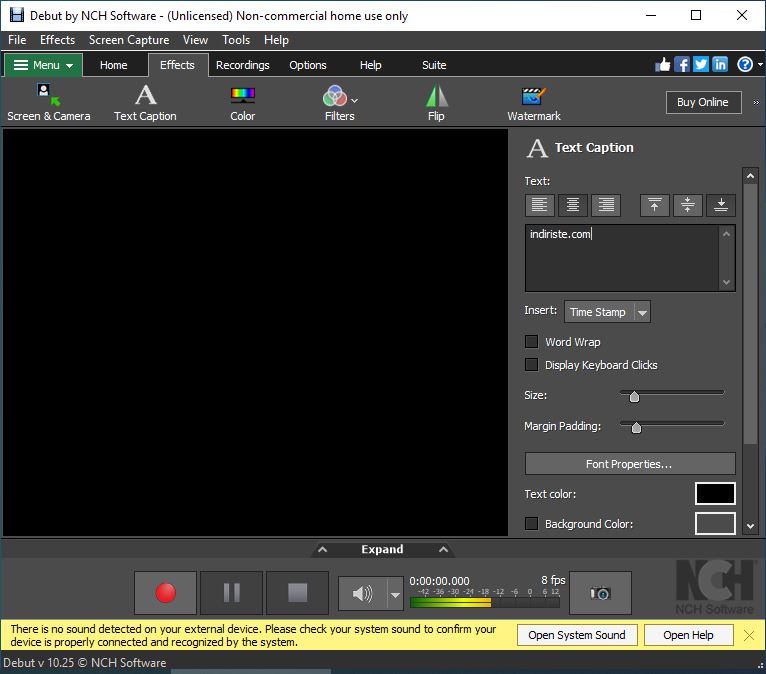This screenshot has width=766, height=674.
Task: Share on LinkedIn icon
Action: pos(720,64)
